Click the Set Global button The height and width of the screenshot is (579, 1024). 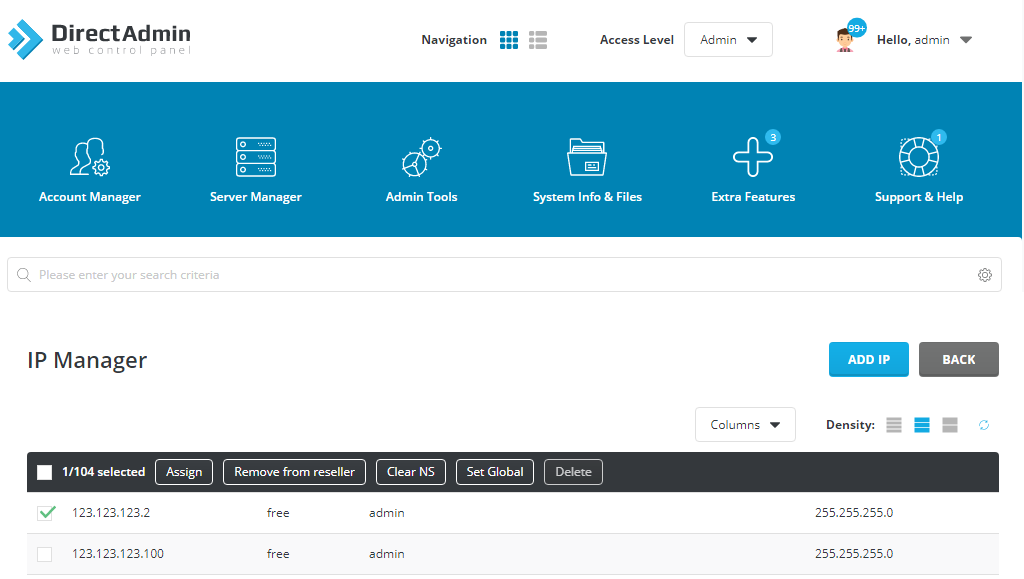(x=495, y=472)
